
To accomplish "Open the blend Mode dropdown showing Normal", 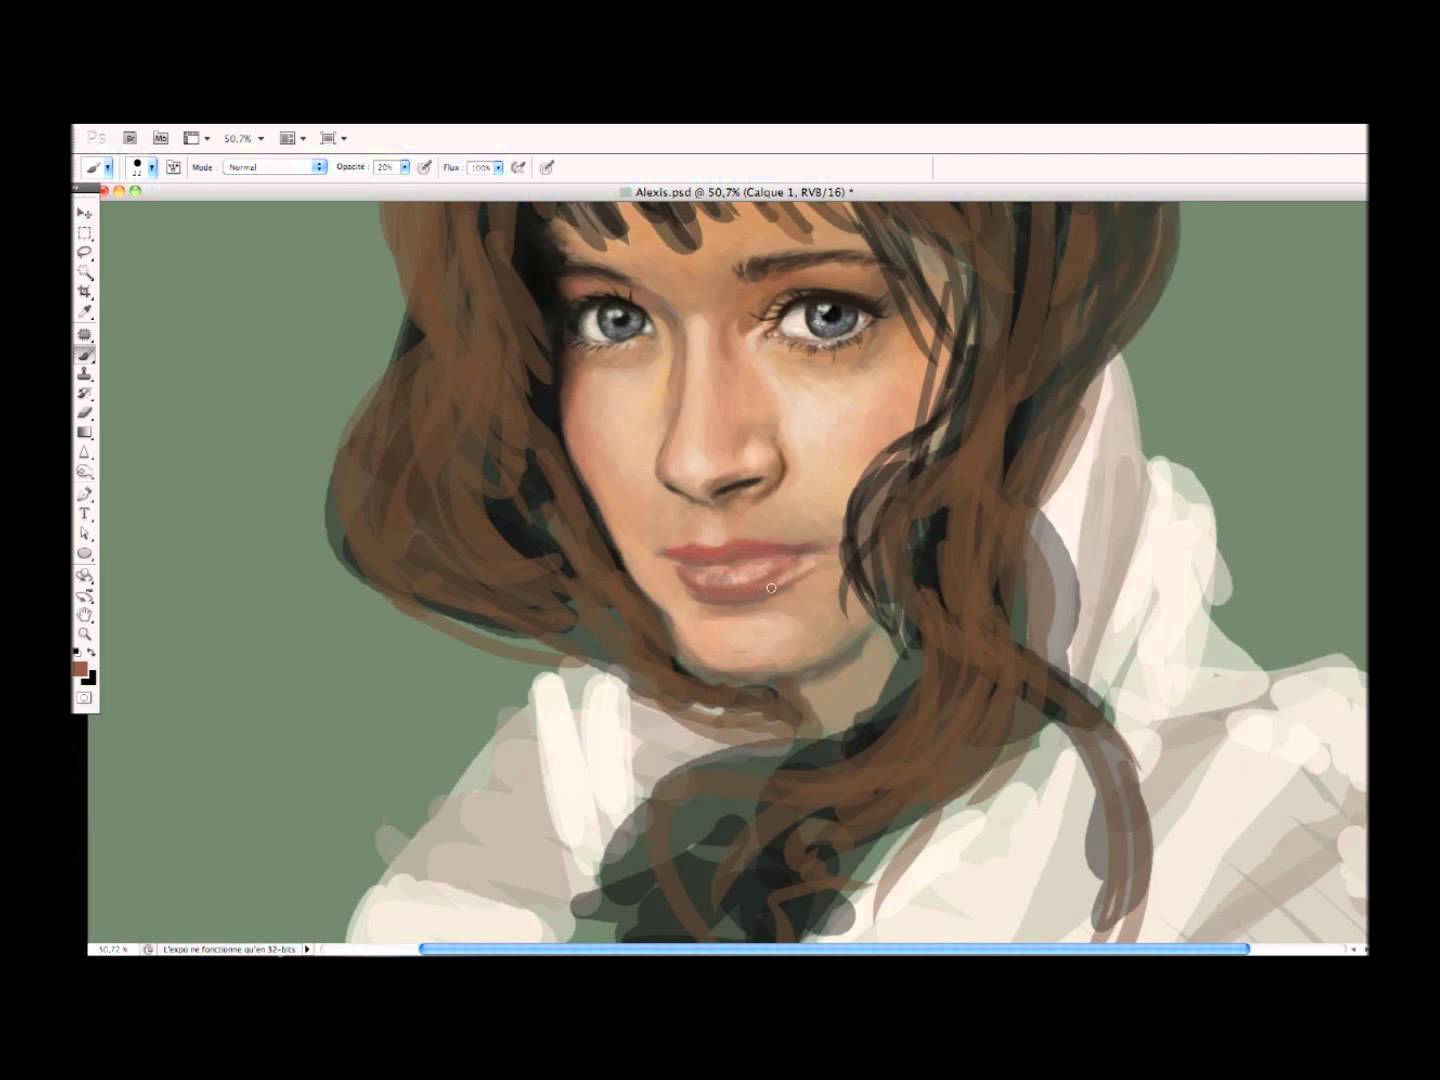I will click(275, 167).
